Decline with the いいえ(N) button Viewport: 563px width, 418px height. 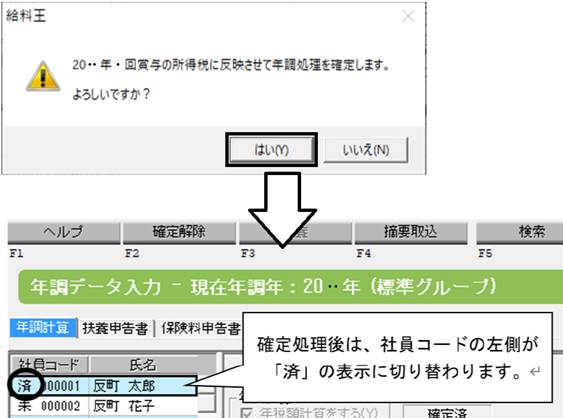(x=366, y=149)
